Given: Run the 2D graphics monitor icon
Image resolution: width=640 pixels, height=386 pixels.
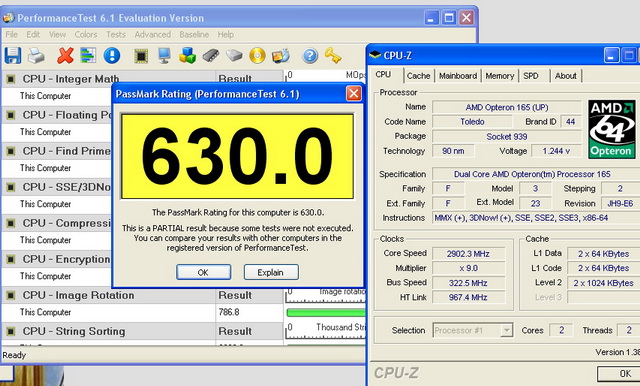Looking at the screenshot, I should [164, 55].
